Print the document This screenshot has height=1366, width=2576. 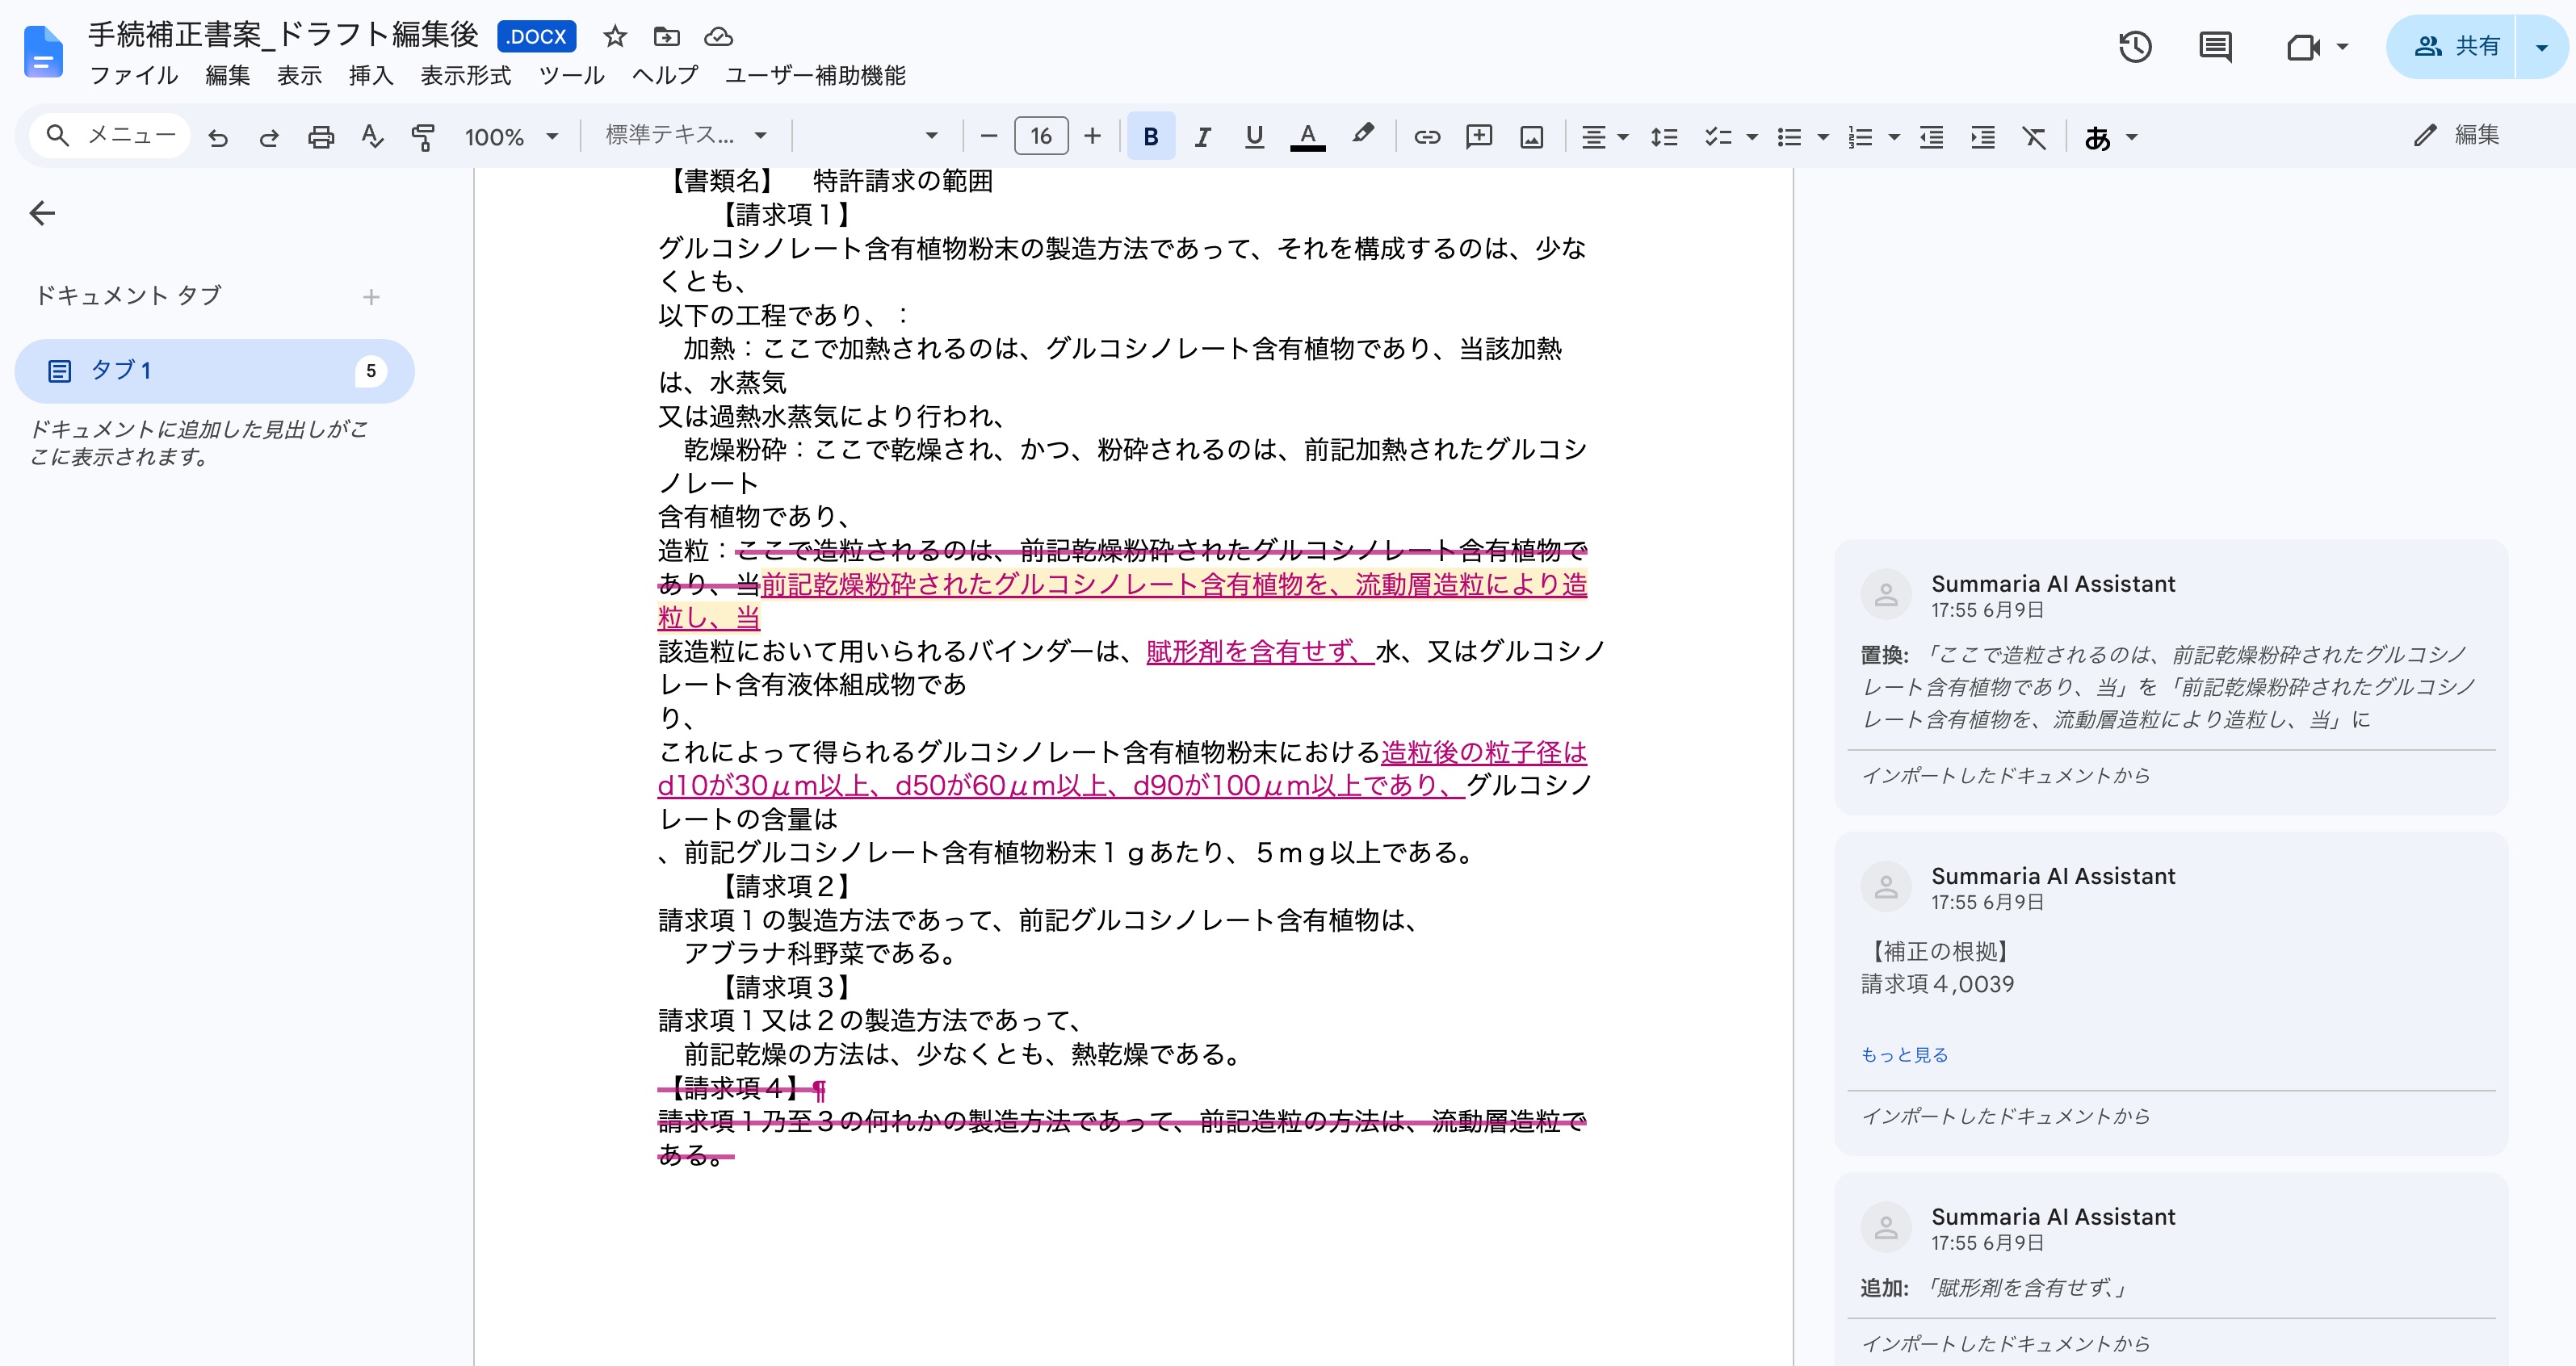click(321, 137)
